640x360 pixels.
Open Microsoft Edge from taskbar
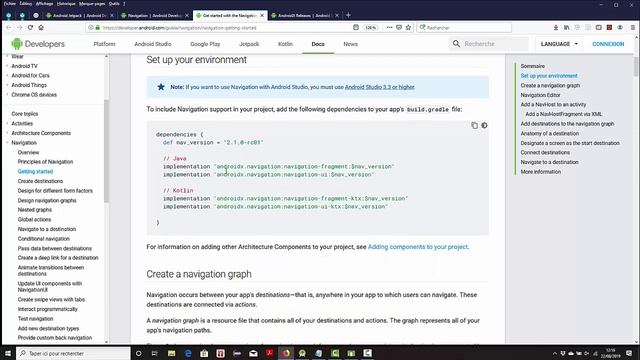pyautogui.click(x=188, y=353)
